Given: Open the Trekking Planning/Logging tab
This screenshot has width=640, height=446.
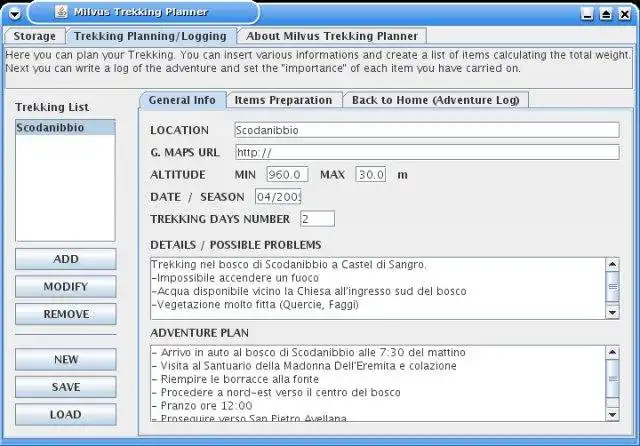Looking at the screenshot, I should [151, 36].
